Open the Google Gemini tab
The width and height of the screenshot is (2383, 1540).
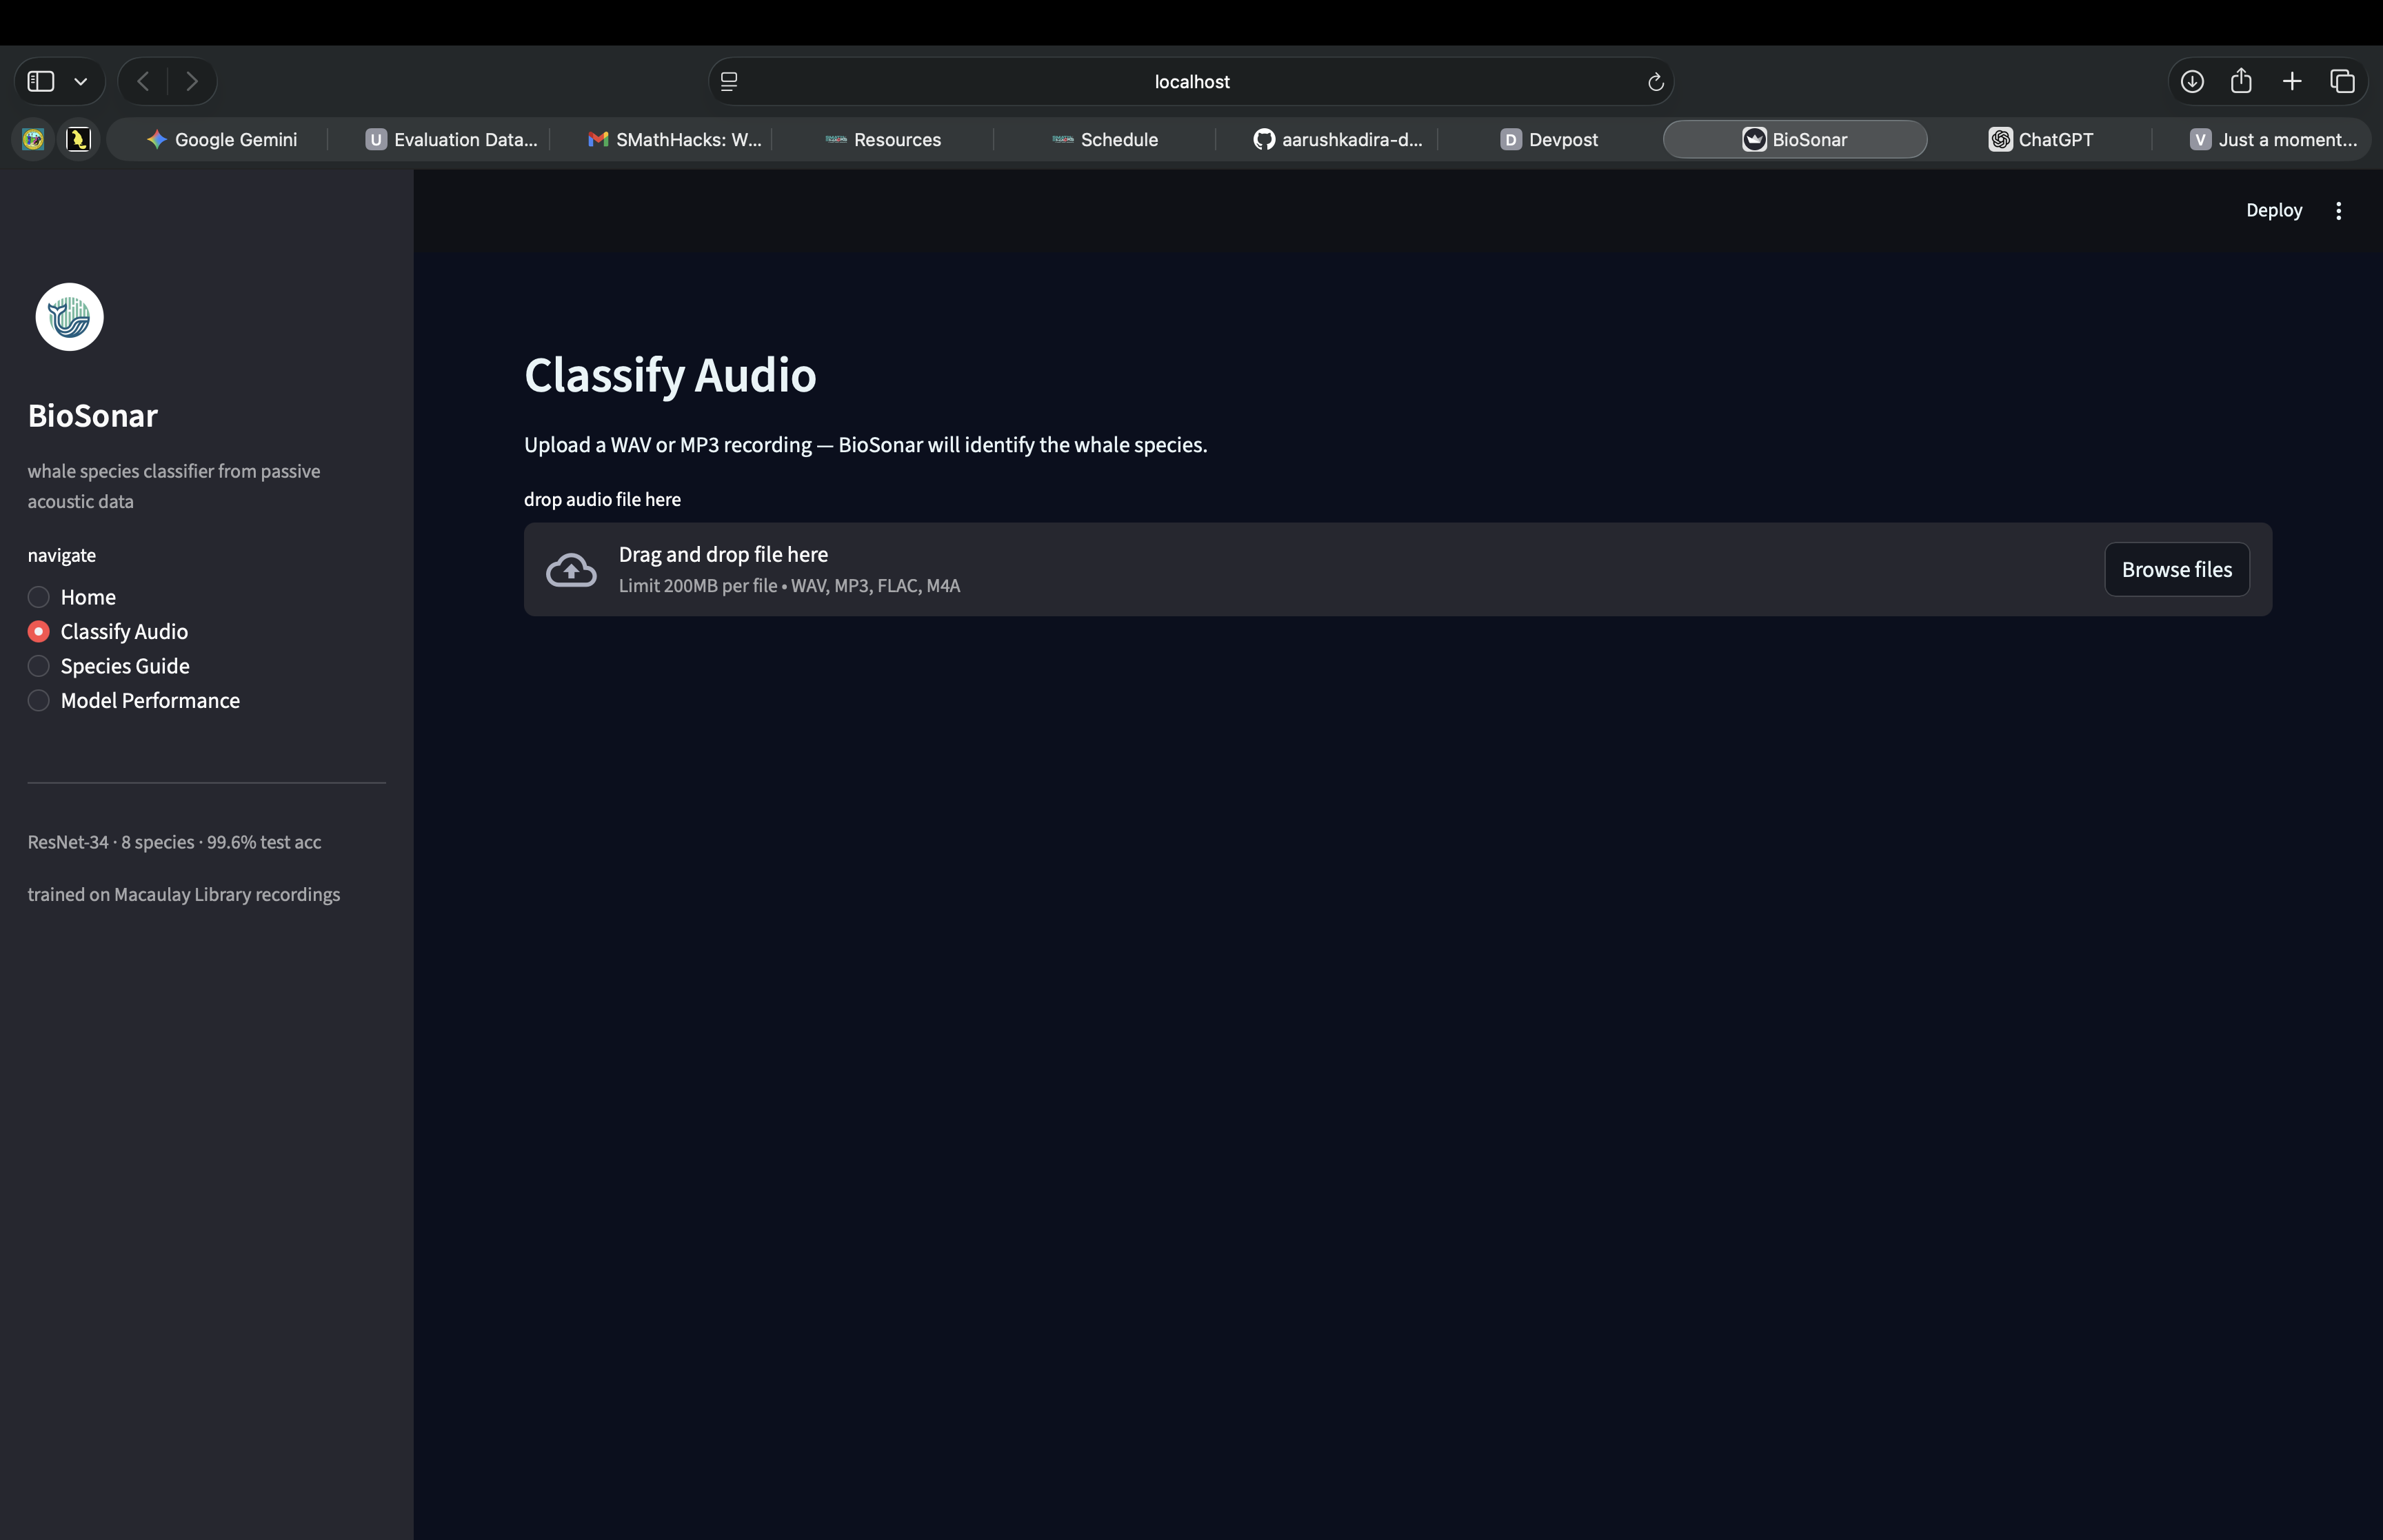tap(222, 140)
